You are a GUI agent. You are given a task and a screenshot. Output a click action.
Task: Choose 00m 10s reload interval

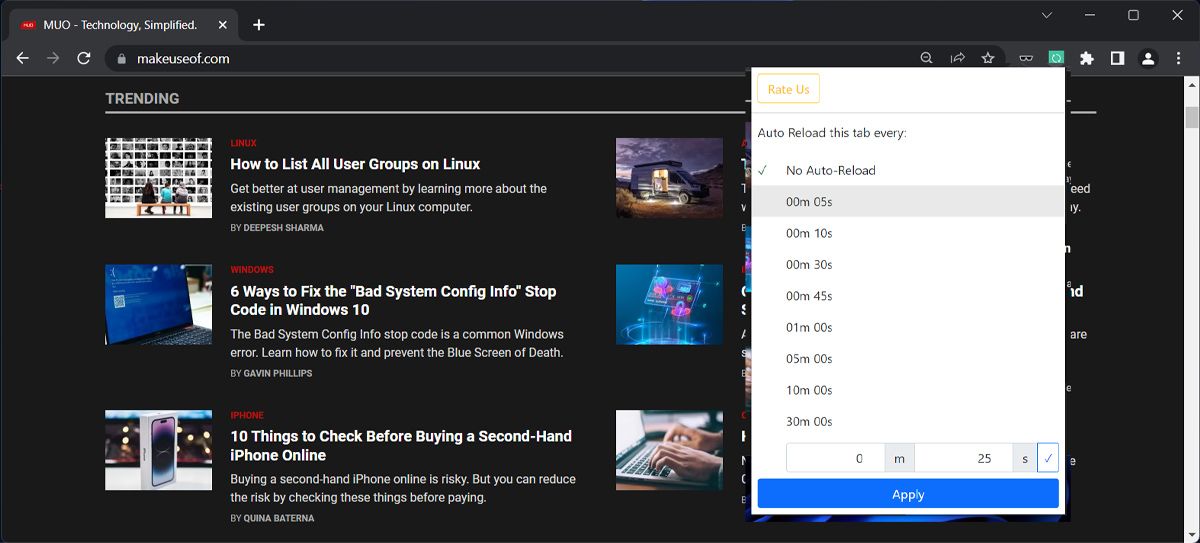pos(909,233)
